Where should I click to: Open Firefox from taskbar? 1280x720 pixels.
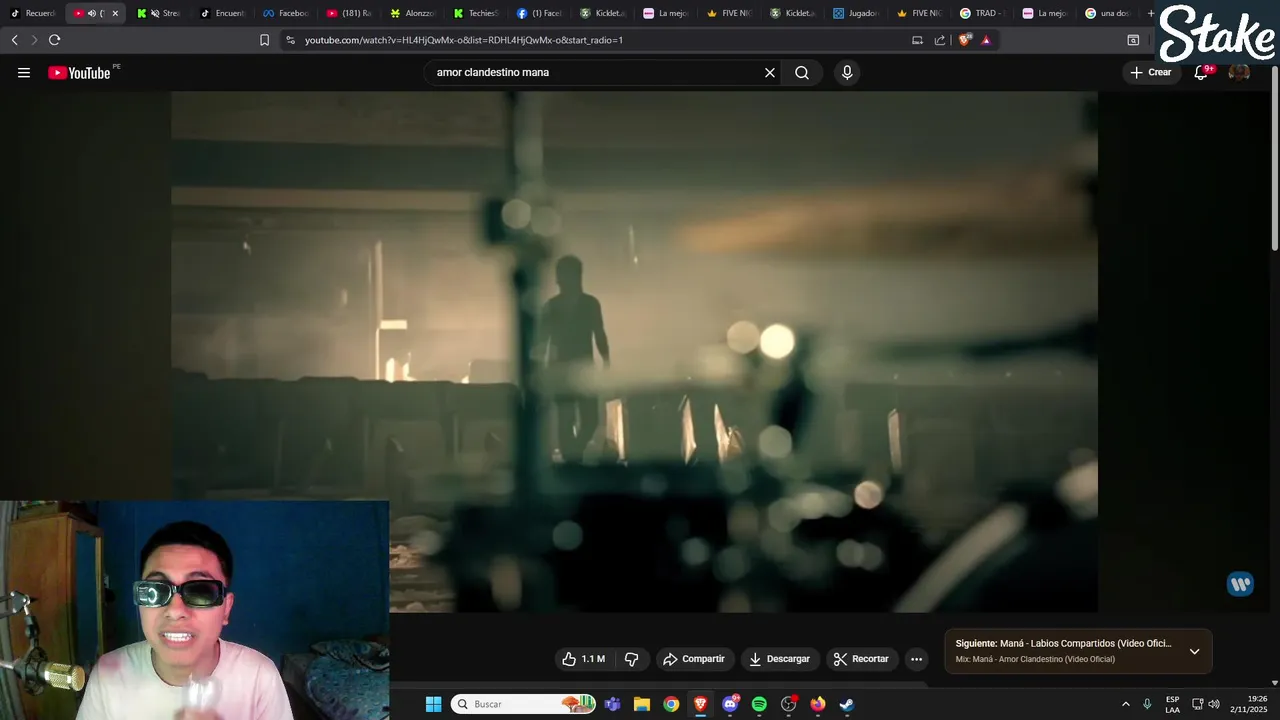coord(818,704)
